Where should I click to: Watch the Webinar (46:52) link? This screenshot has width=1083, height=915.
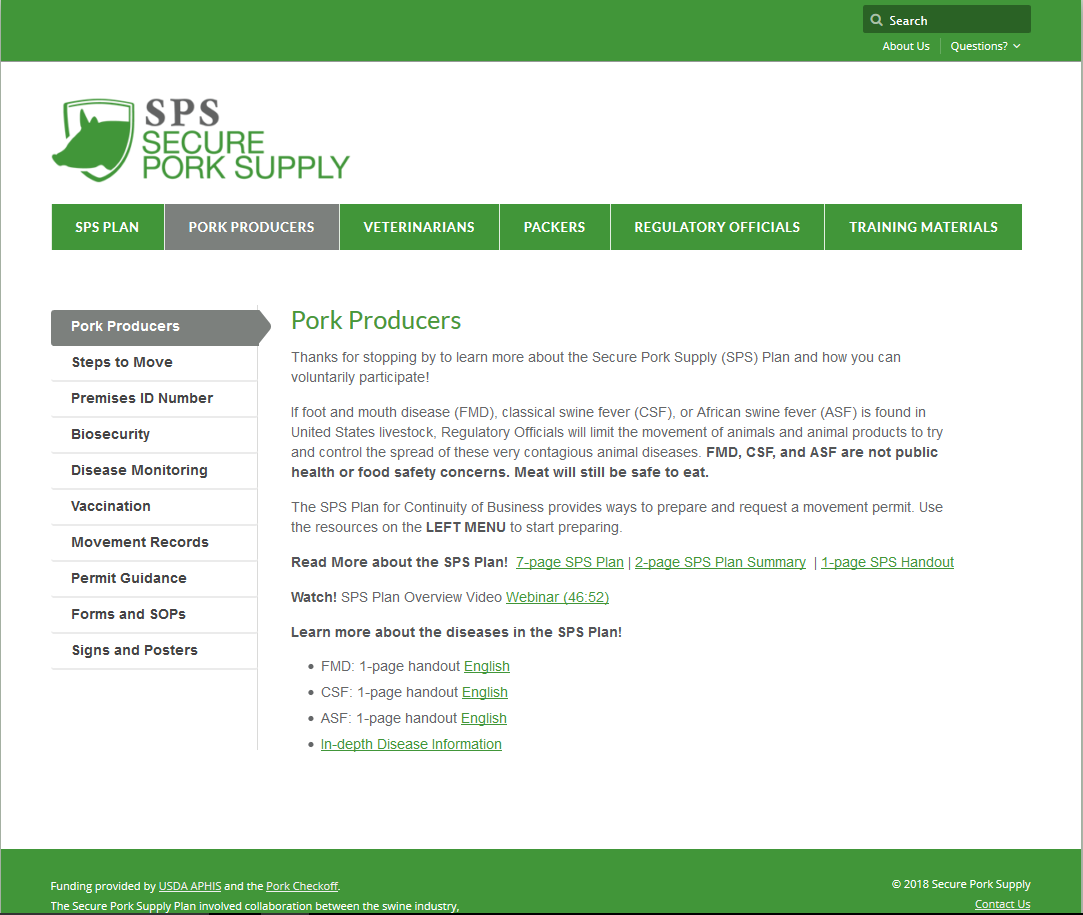click(x=557, y=597)
